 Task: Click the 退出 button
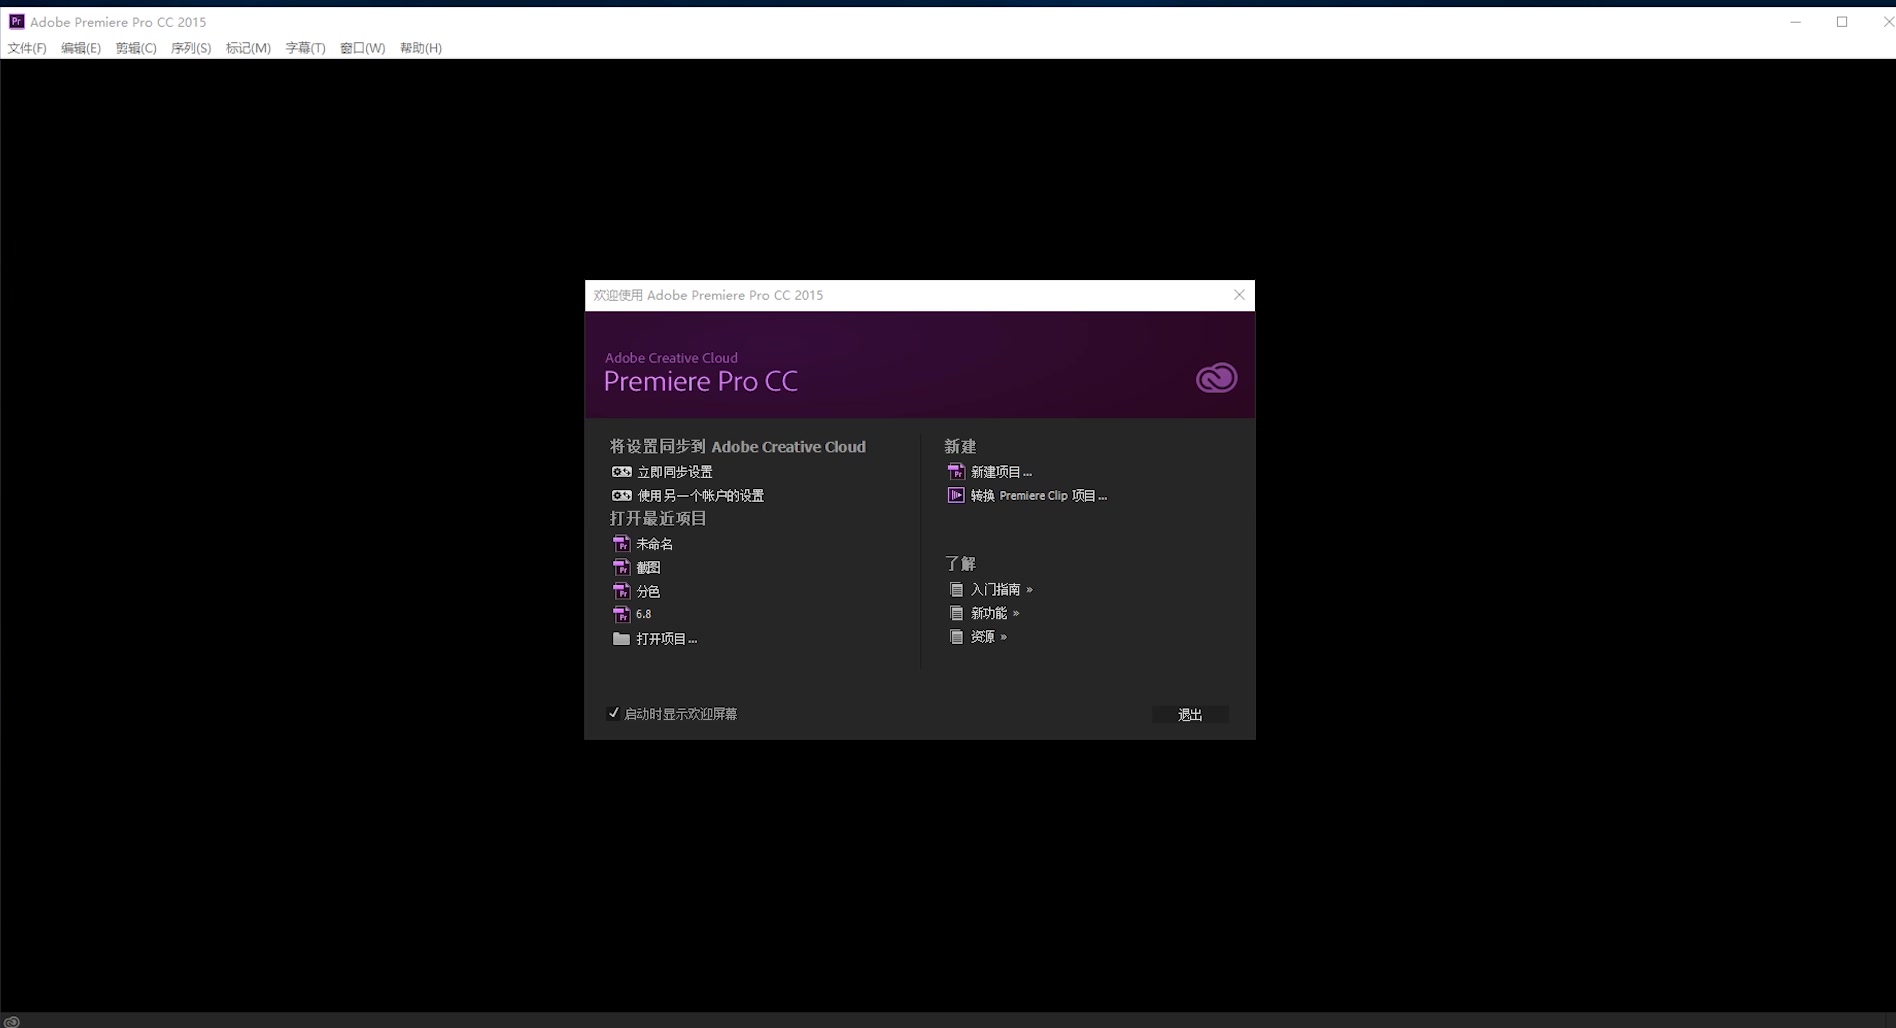[x=1190, y=715]
